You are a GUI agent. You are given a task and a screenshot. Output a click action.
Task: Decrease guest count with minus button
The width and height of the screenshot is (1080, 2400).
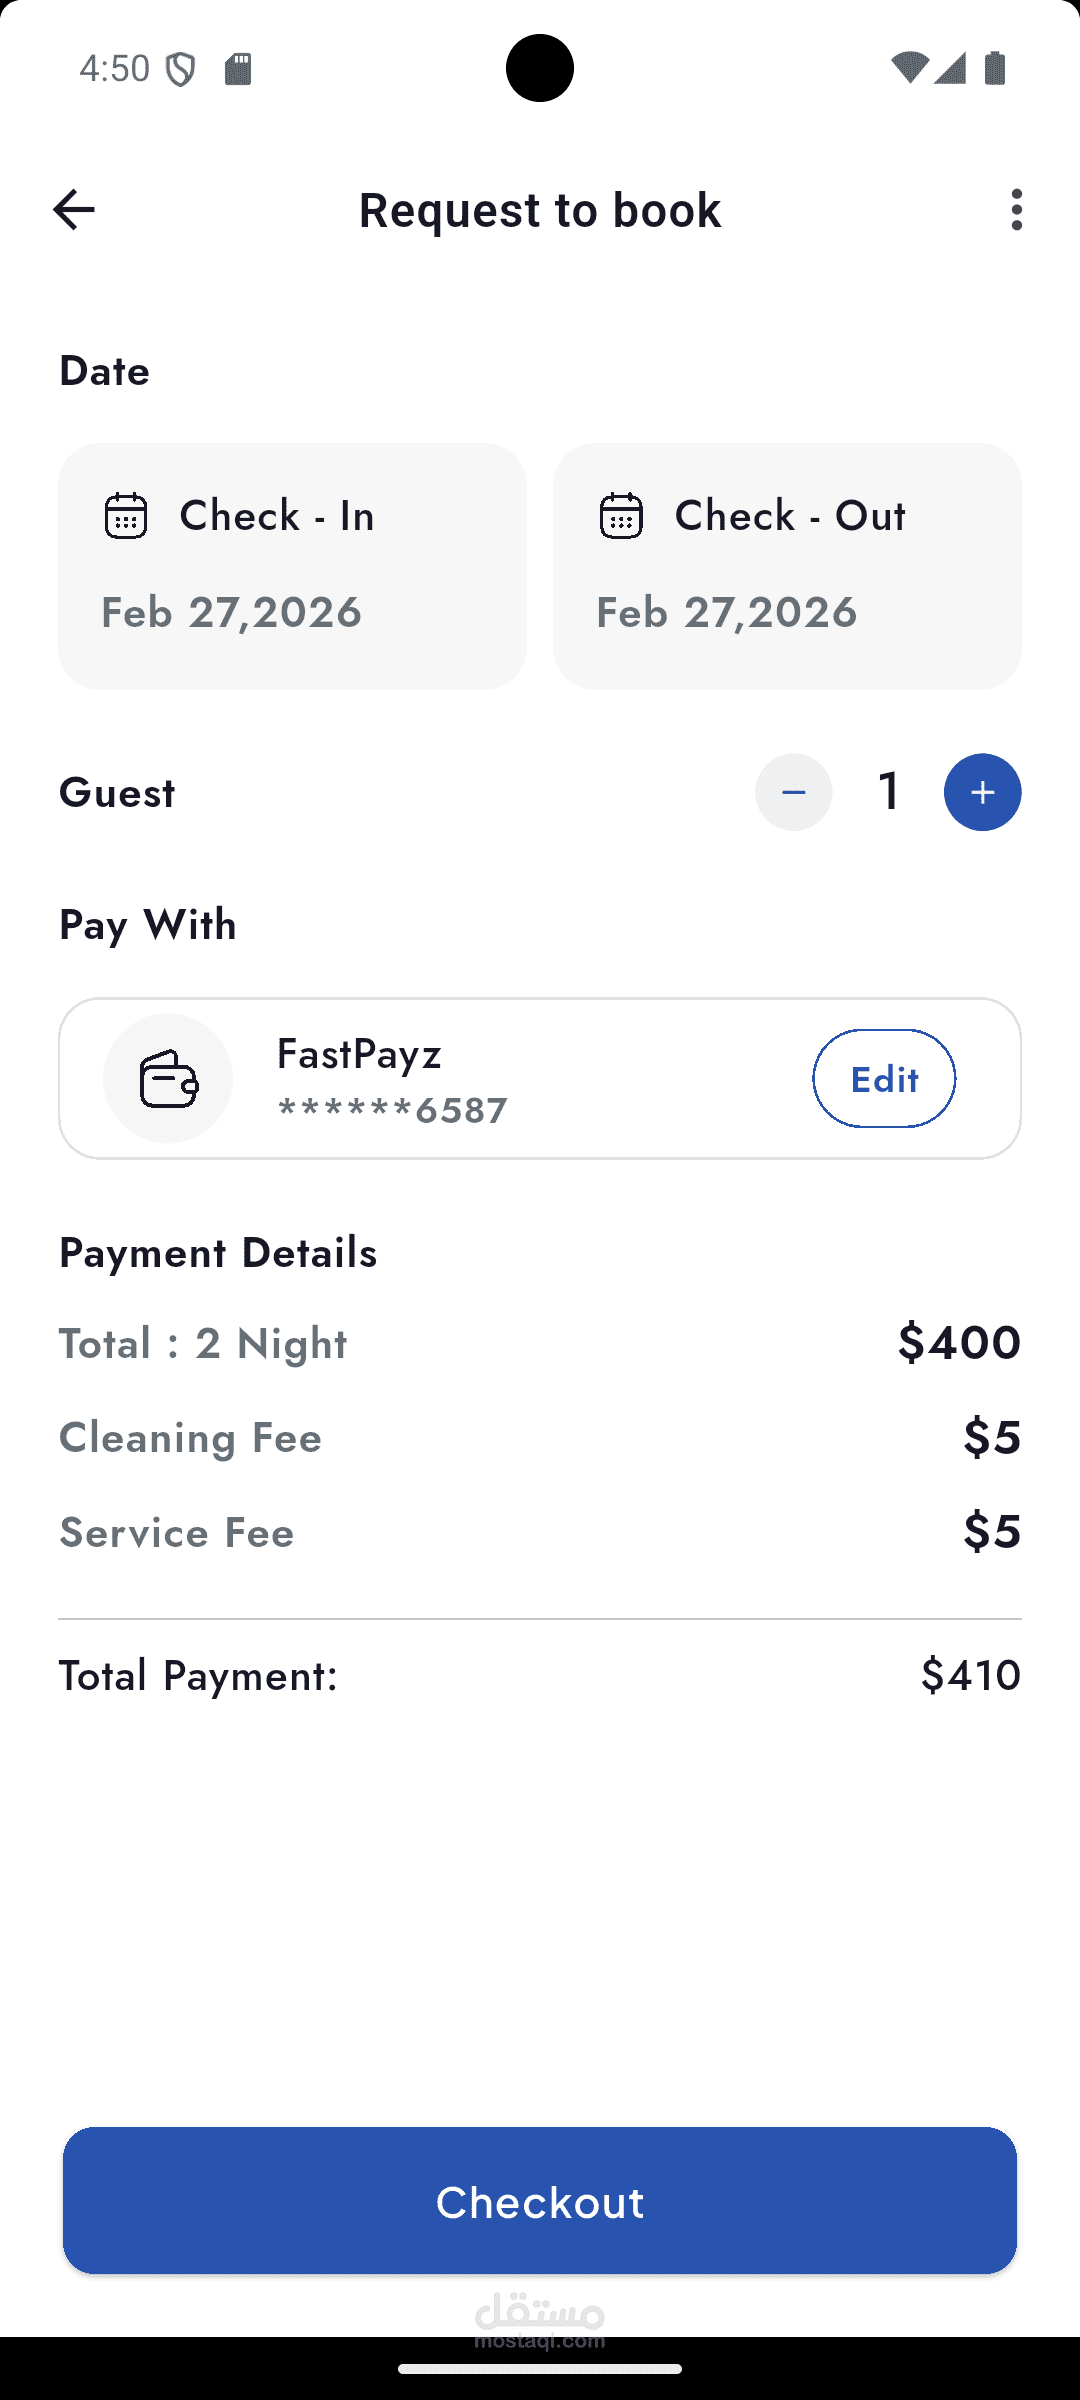pos(793,792)
